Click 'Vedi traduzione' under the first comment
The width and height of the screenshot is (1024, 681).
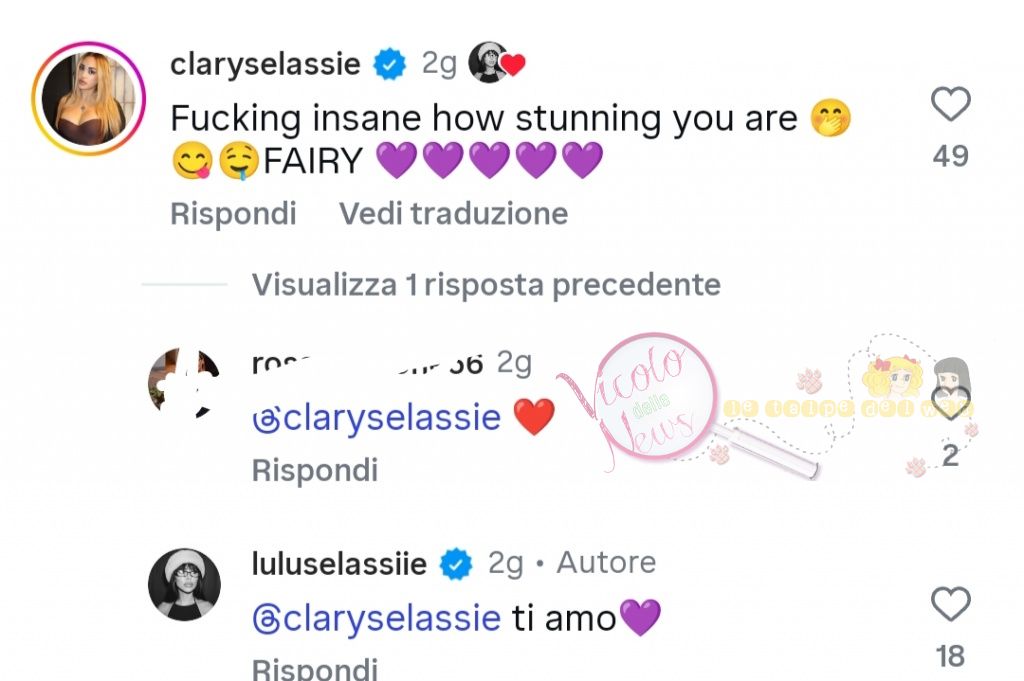[453, 213]
